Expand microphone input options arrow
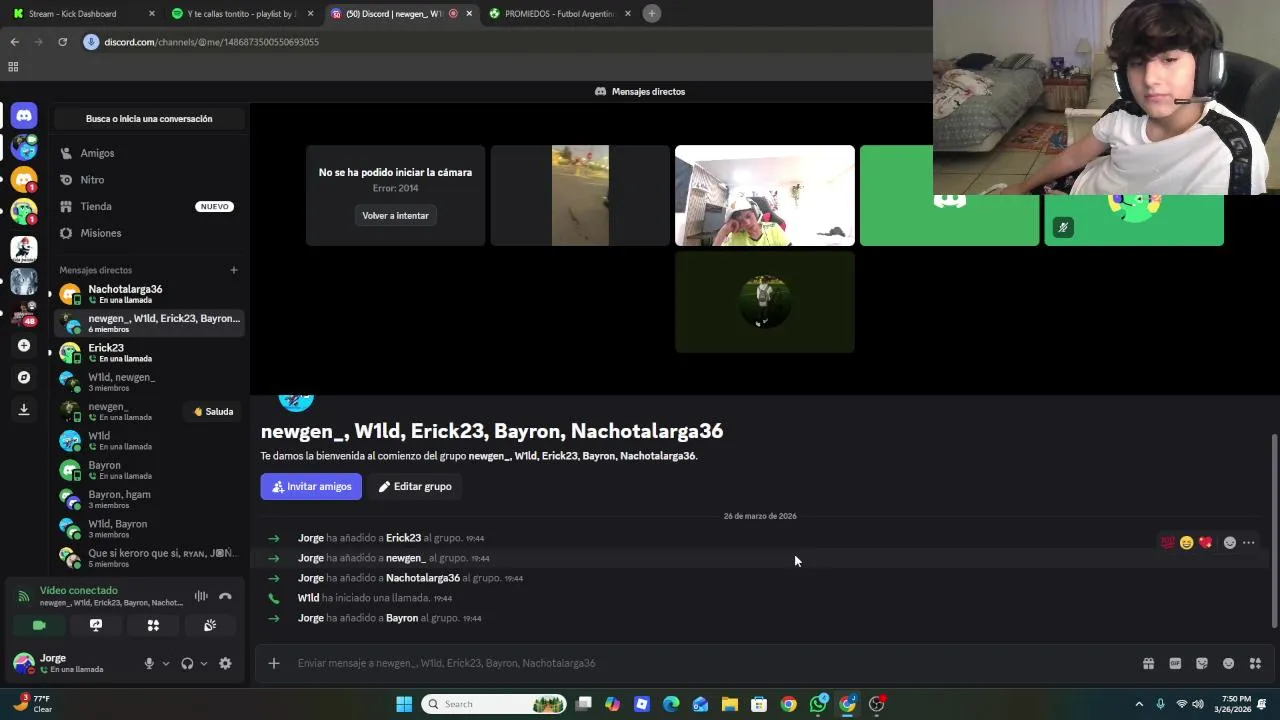The width and height of the screenshot is (1280, 720). pos(166,663)
